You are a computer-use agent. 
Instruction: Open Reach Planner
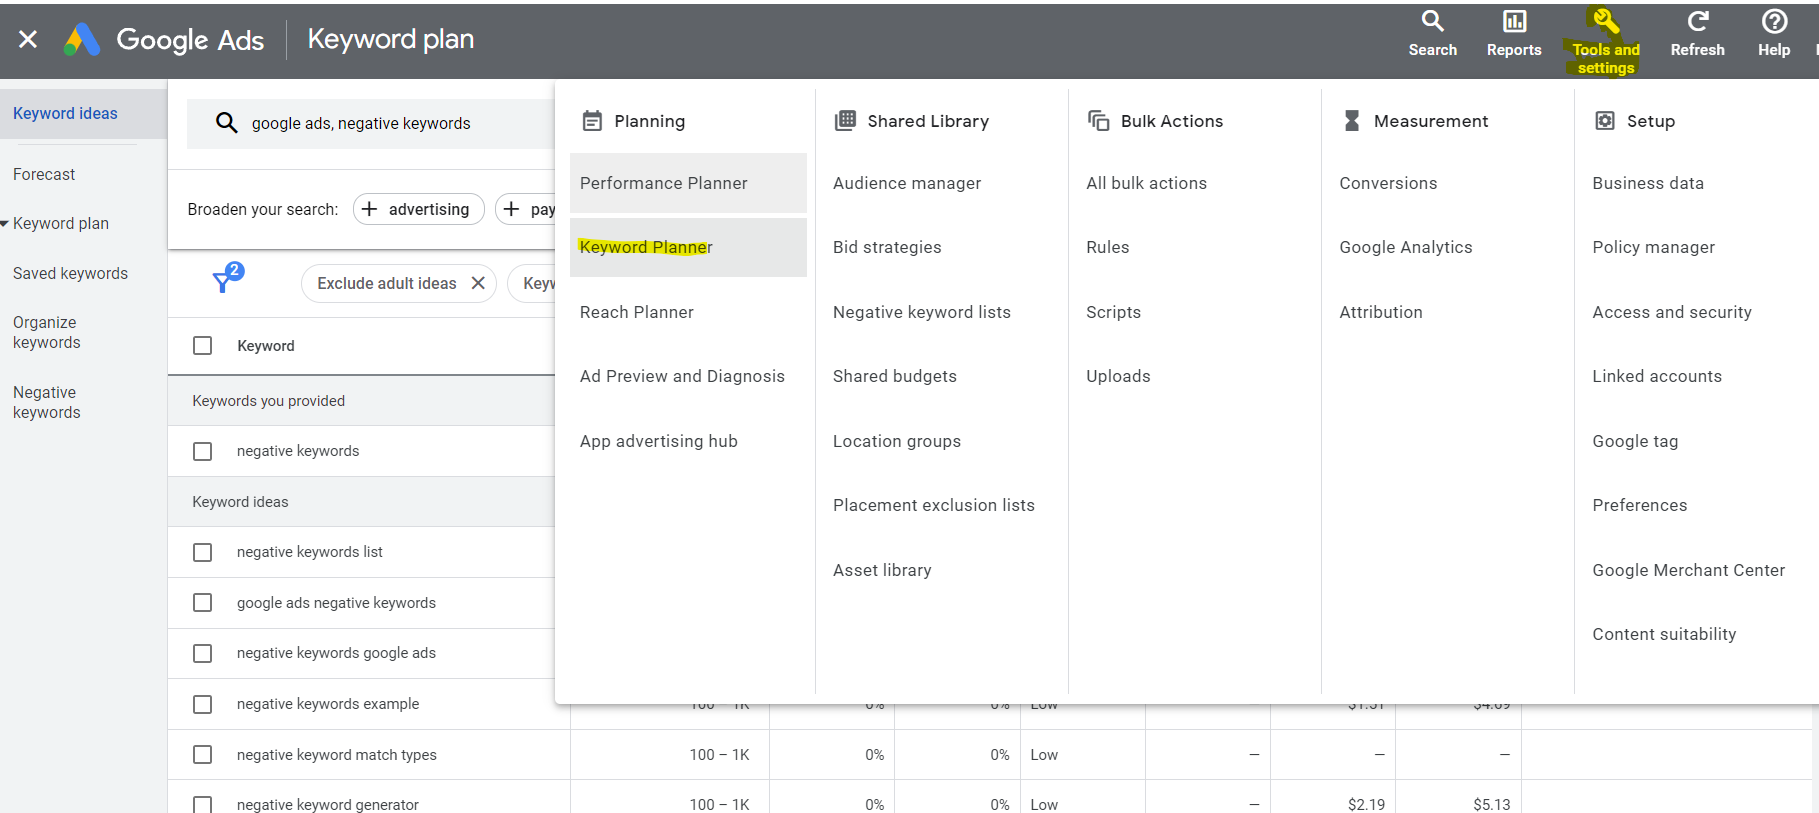(x=637, y=312)
